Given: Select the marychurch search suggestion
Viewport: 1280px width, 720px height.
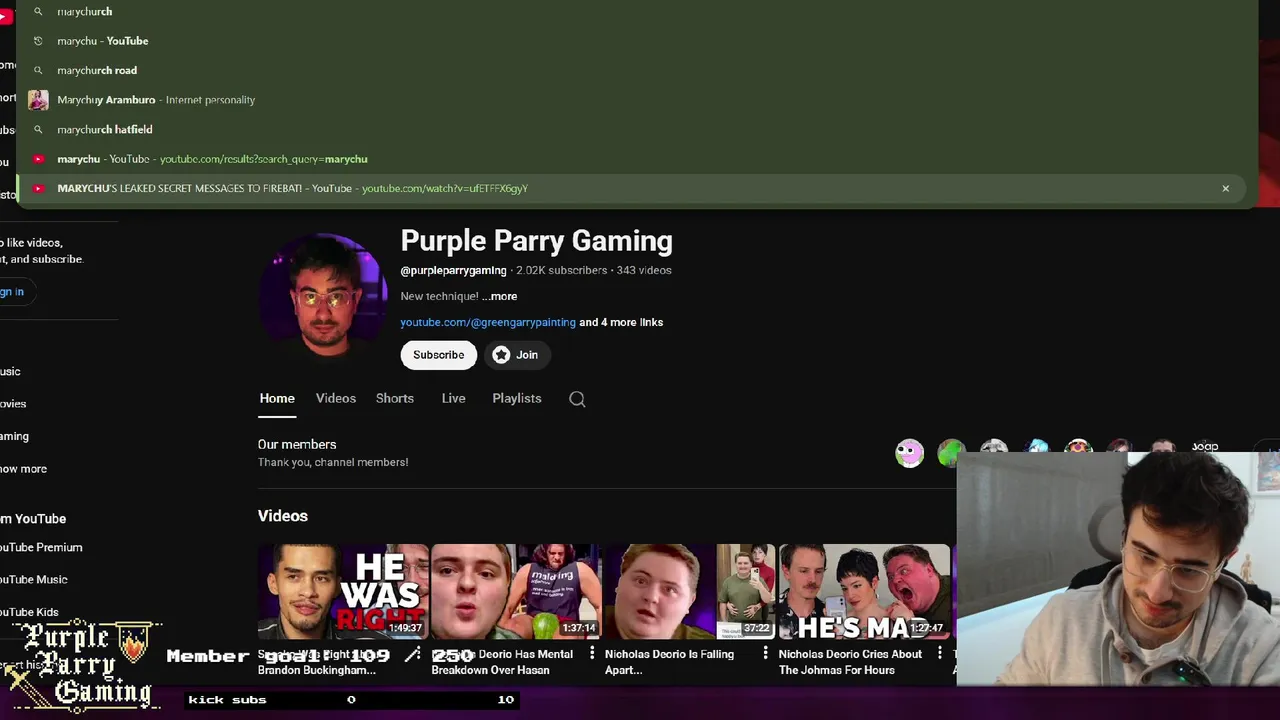Looking at the screenshot, I should pyautogui.click(x=636, y=11).
